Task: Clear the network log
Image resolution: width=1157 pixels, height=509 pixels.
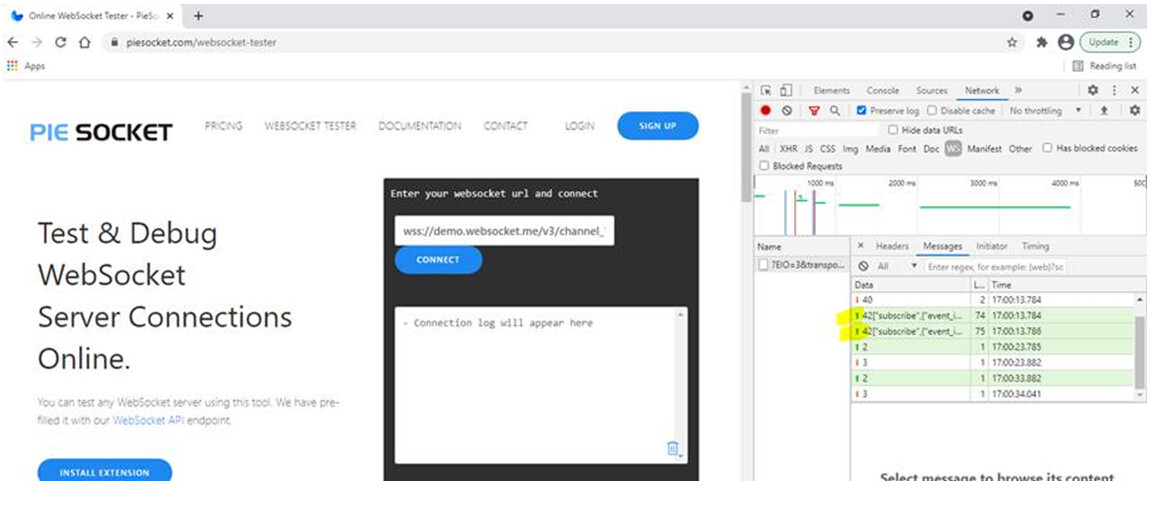Action: [787, 111]
